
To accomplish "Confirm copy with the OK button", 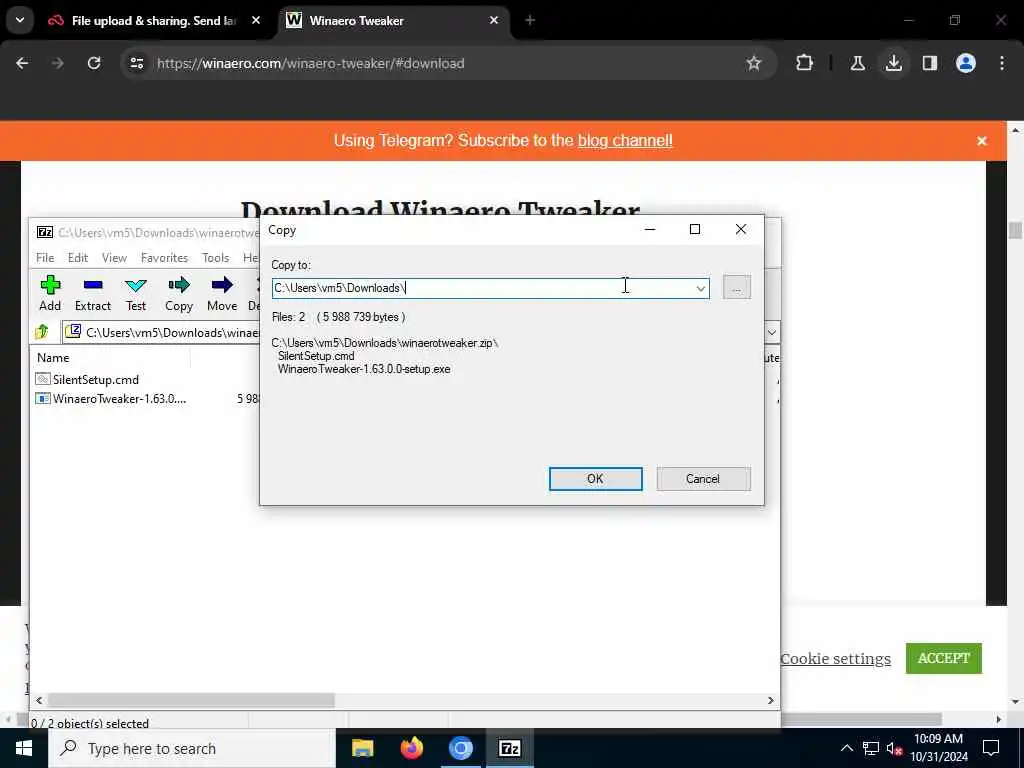I will (595, 479).
